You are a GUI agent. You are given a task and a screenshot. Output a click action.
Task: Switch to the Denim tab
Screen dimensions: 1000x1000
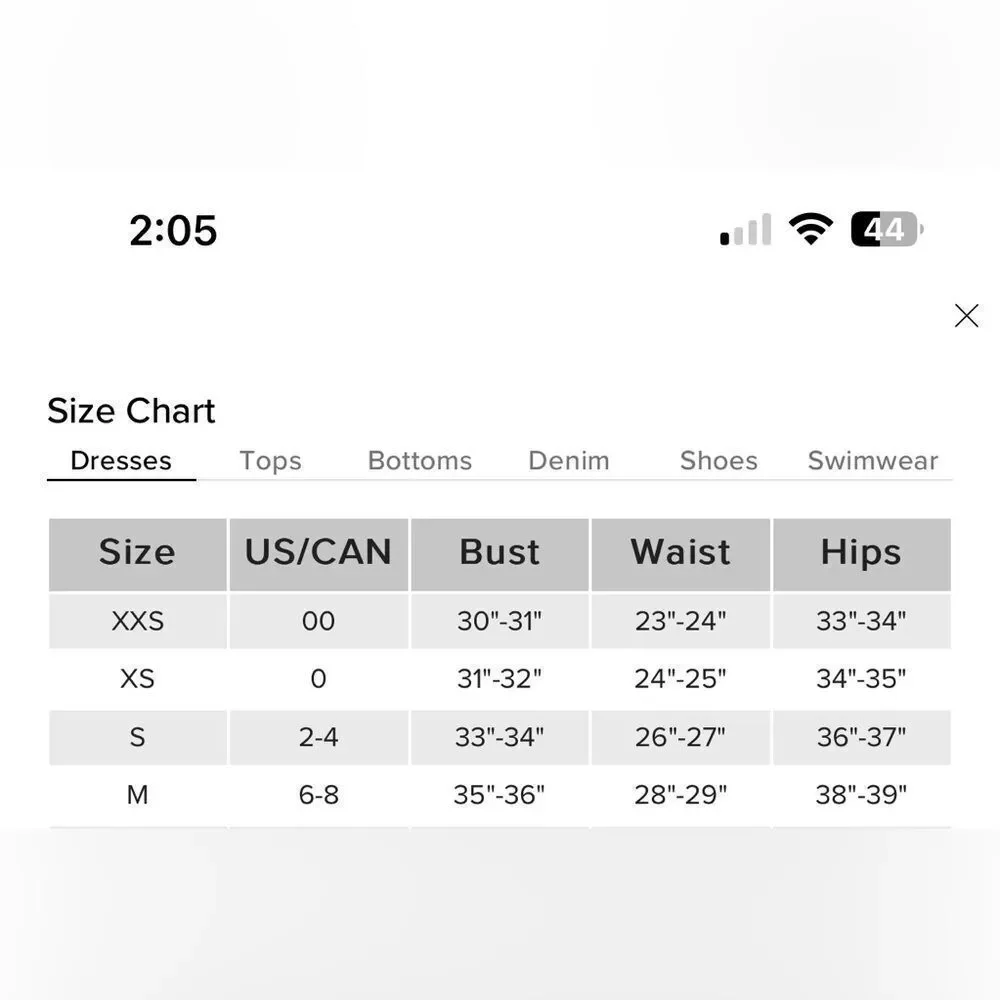pyautogui.click(x=568, y=461)
